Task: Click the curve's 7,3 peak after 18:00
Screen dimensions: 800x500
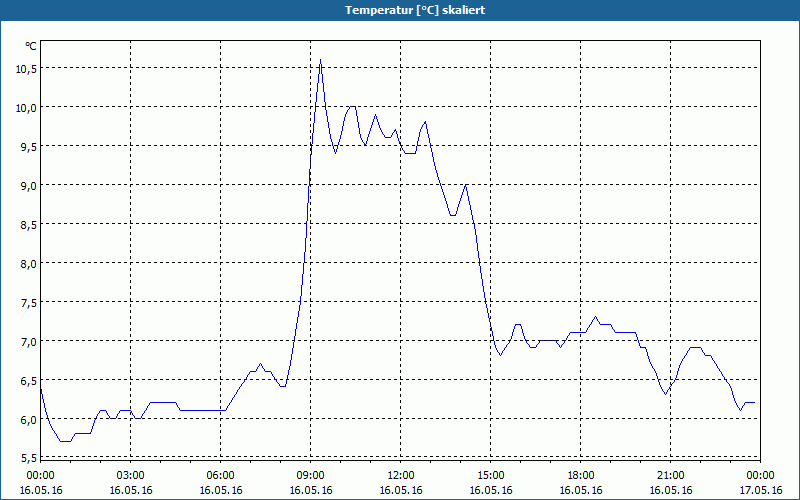Action: click(x=595, y=317)
